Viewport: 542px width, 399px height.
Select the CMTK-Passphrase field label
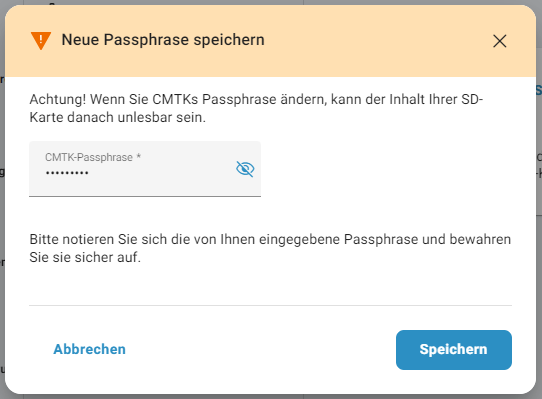coord(89,157)
